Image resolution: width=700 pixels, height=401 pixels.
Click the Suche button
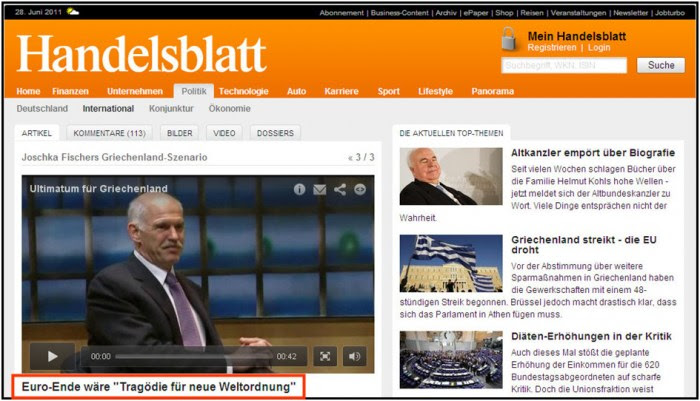[661, 65]
